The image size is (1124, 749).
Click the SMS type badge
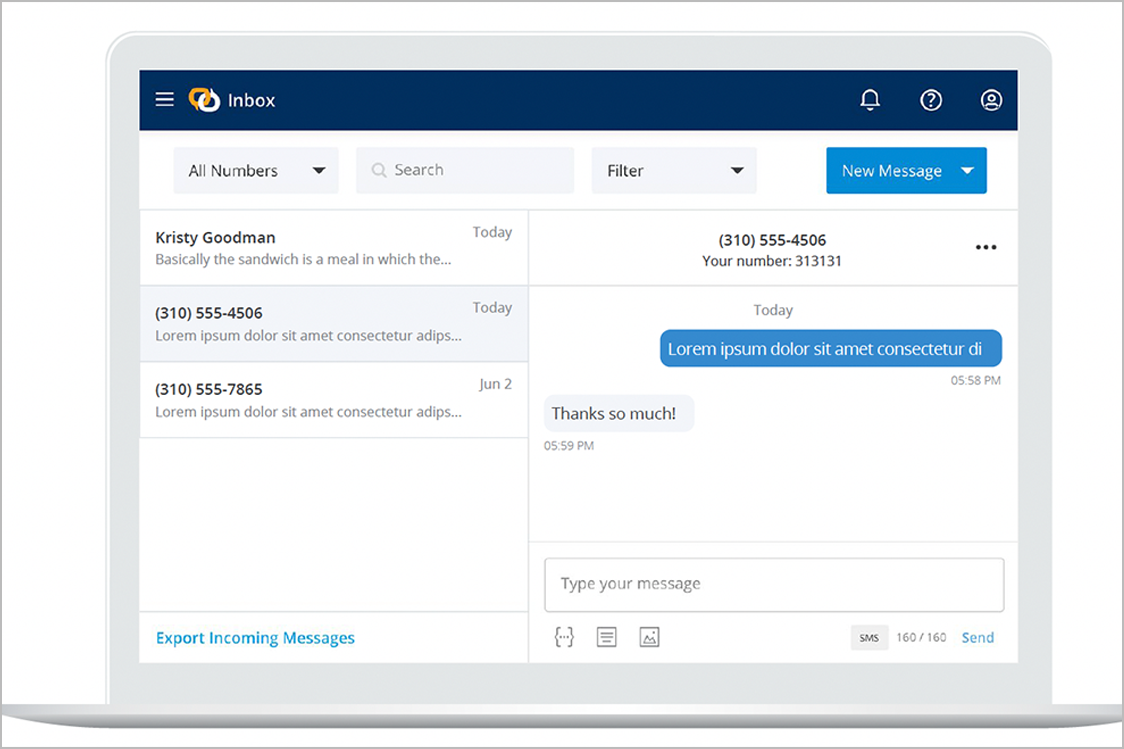[869, 637]
